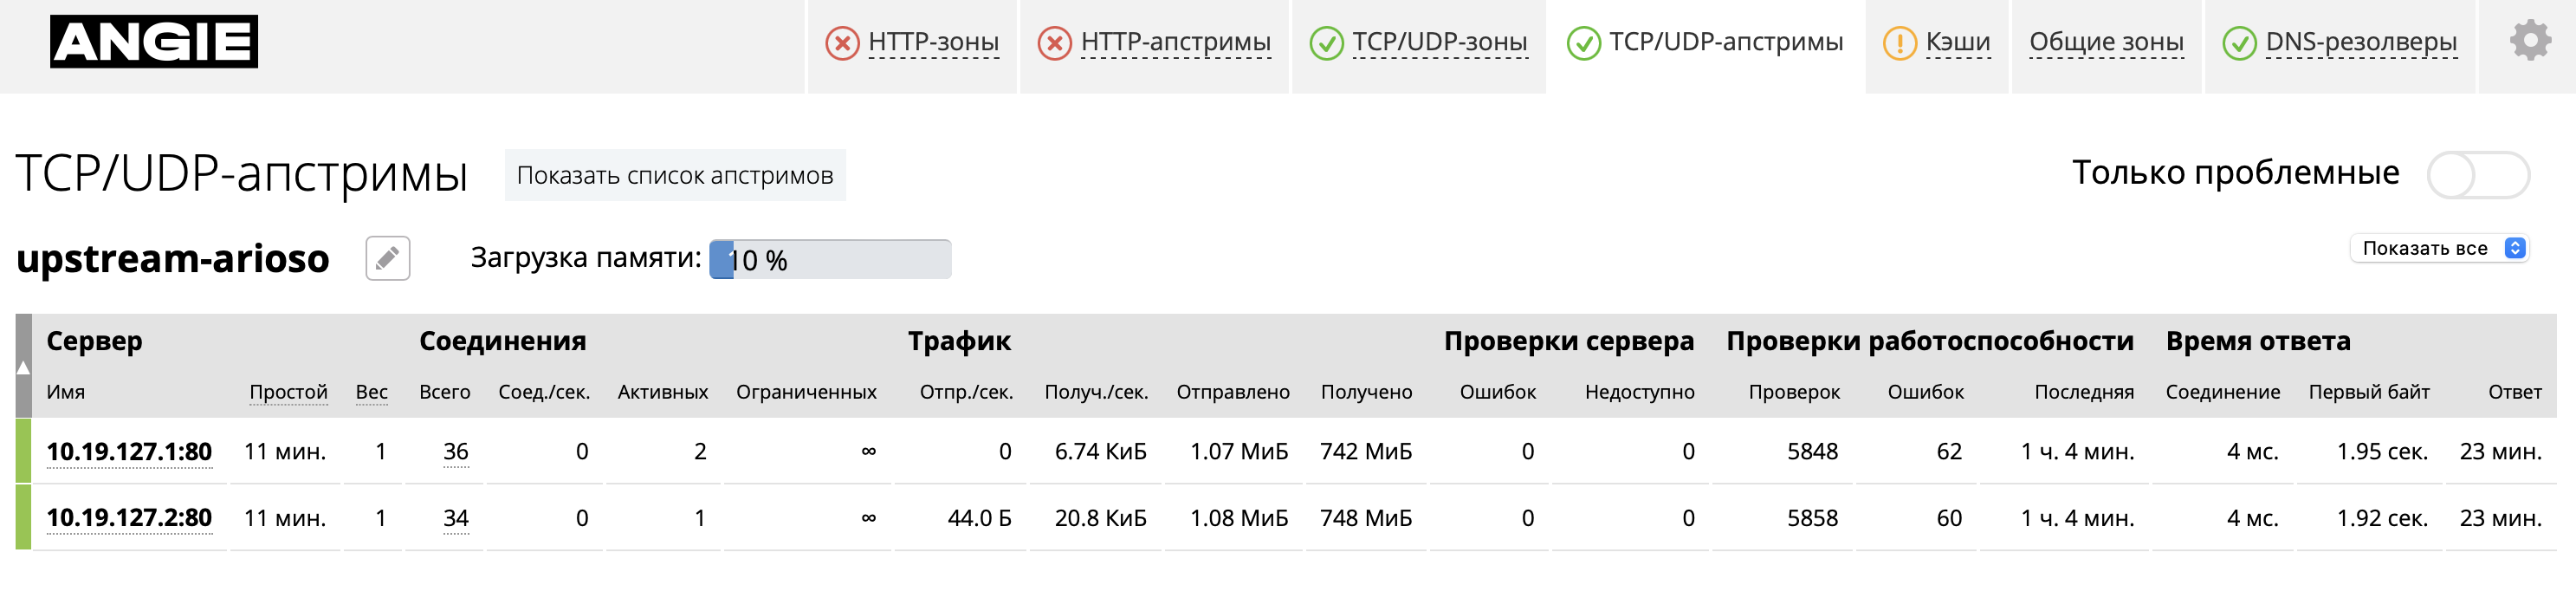Sort by the Вес column header
Screen dimensions: 2576x598
(371, 392)
